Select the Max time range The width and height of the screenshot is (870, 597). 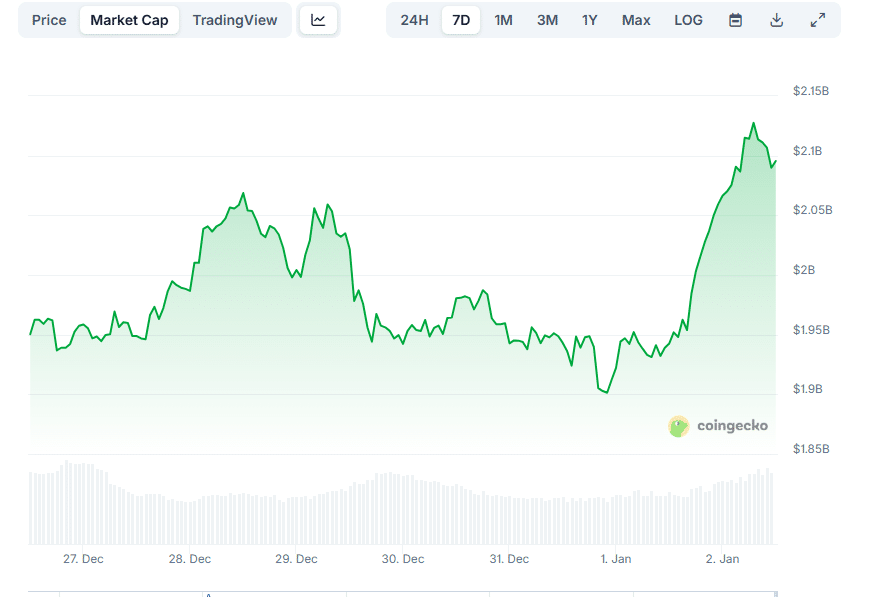coord(636,20)
